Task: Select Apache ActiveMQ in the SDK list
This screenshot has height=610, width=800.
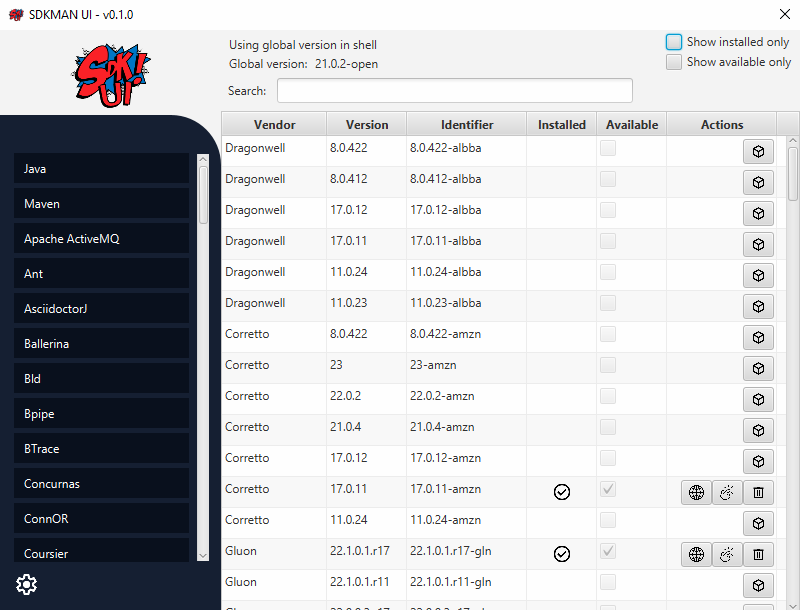Action: (x=102, y=239)
